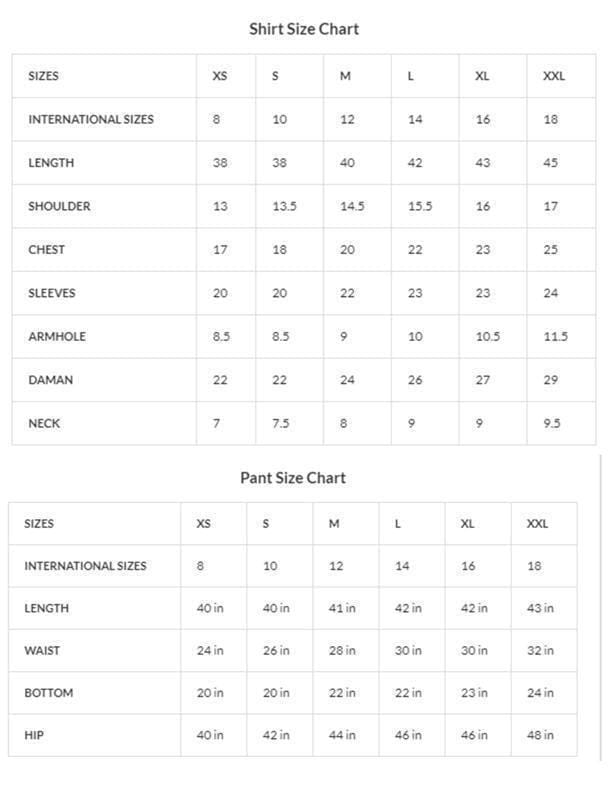The height and width of the screenshot is (800, 608).
Task: Click the XS column header in pant chart
Action: tap(204, 524)
